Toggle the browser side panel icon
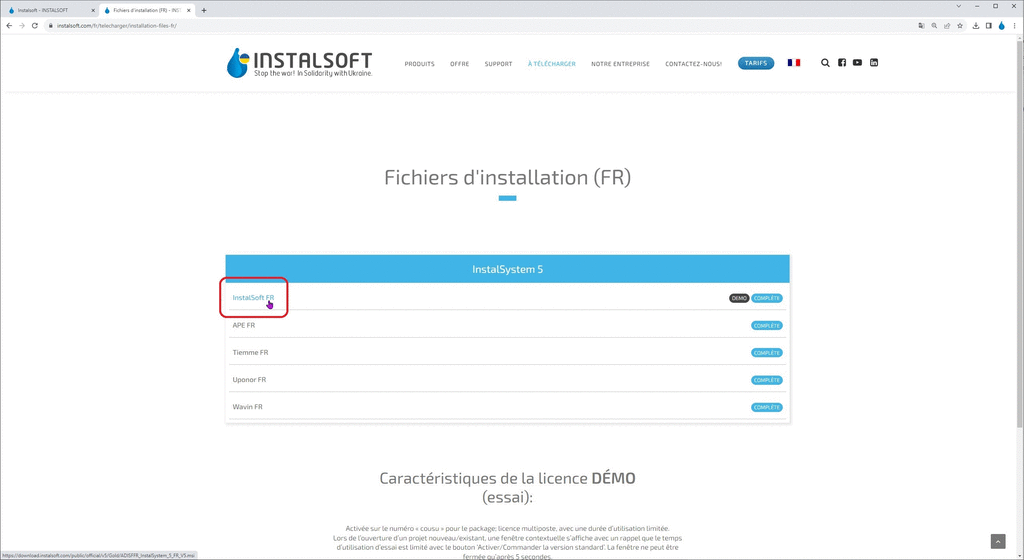This screenshot has height=560, width=1024. pos(989,25)
